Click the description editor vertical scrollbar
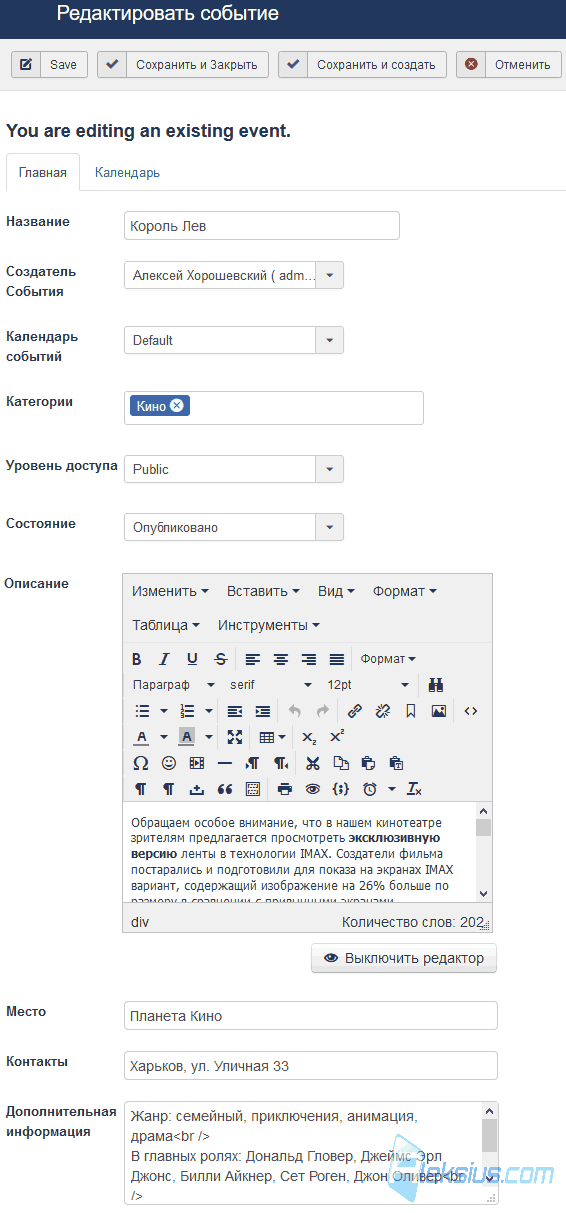This screenshot has height=1213, width=566. click(x=483, y=853)
